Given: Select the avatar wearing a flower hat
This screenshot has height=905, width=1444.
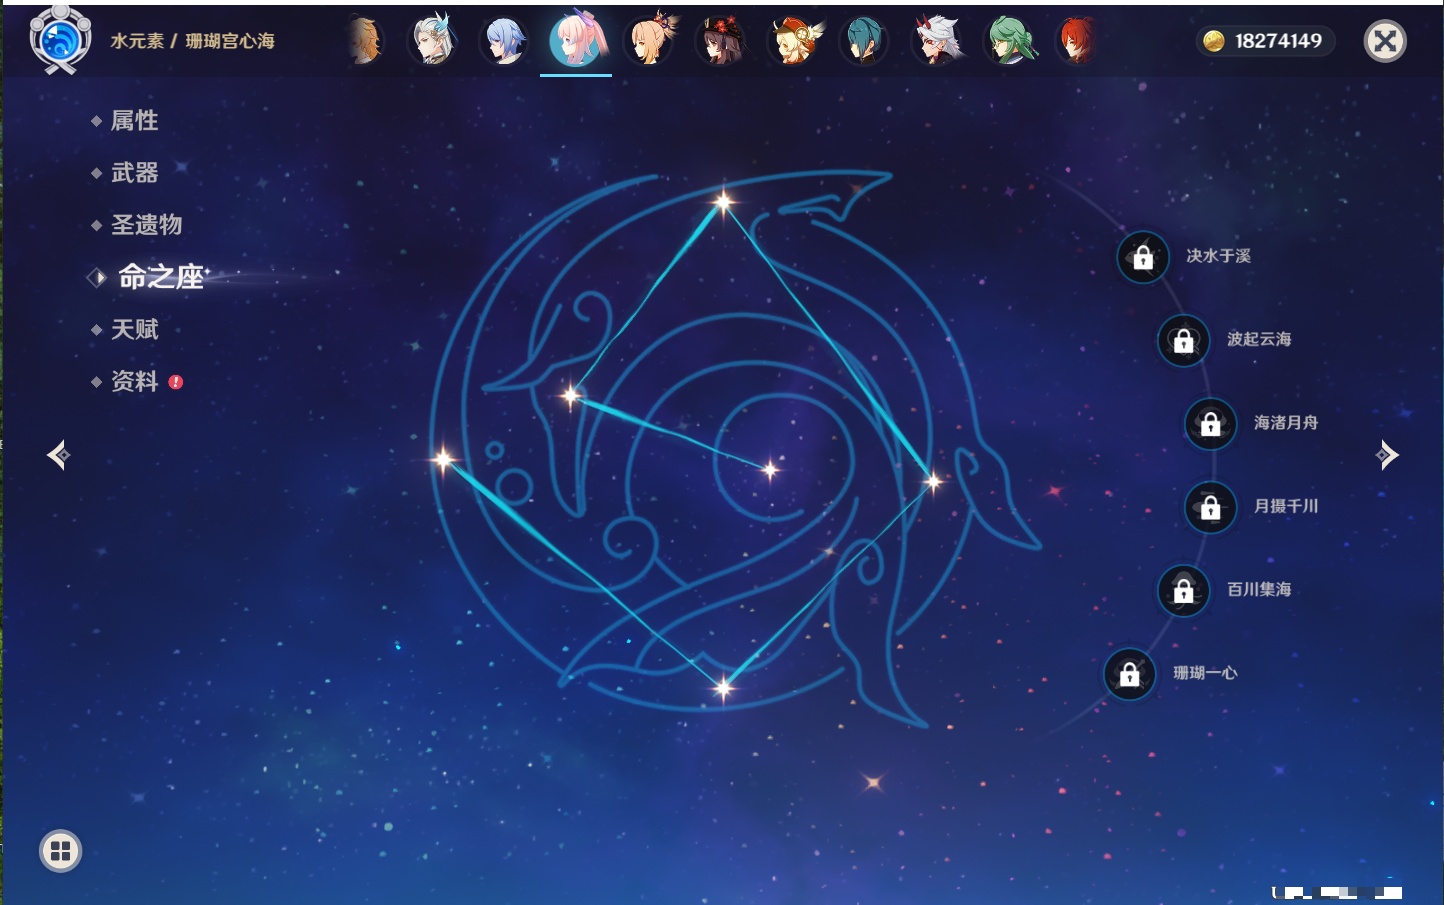Looking at the screenshot, I should click(x=721, y=41).
